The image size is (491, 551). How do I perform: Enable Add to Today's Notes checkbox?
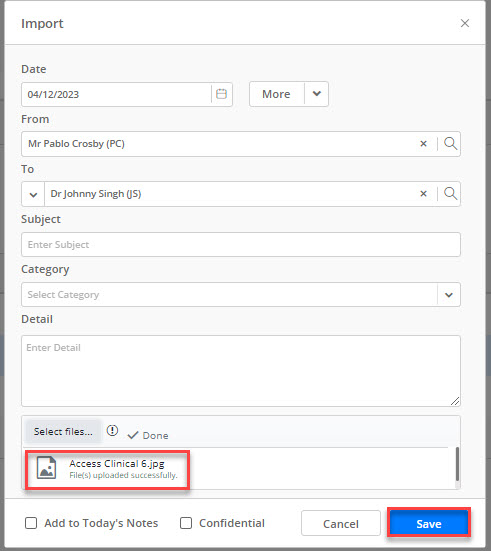[31, 523]
